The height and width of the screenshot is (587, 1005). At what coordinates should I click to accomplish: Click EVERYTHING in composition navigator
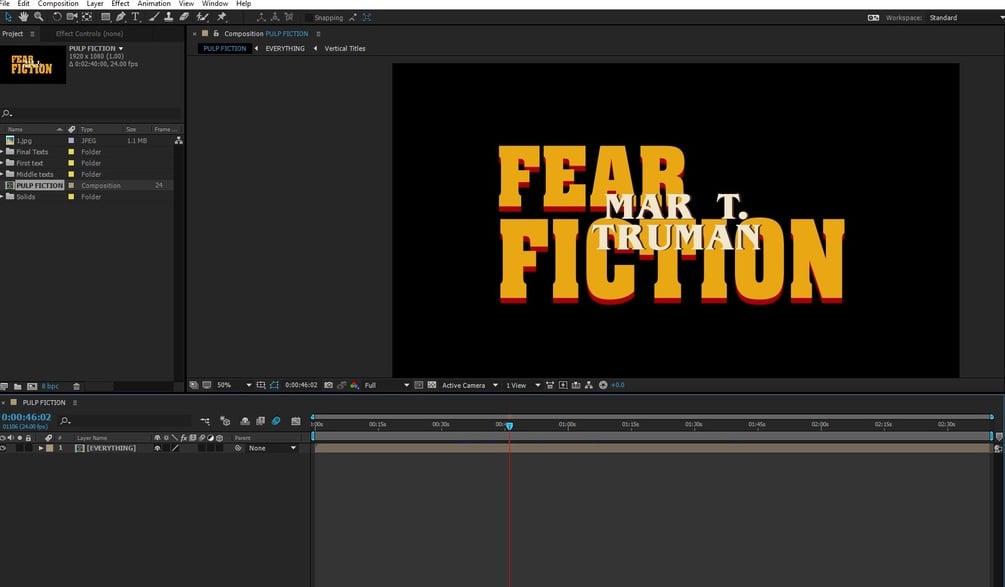point(285,49)
